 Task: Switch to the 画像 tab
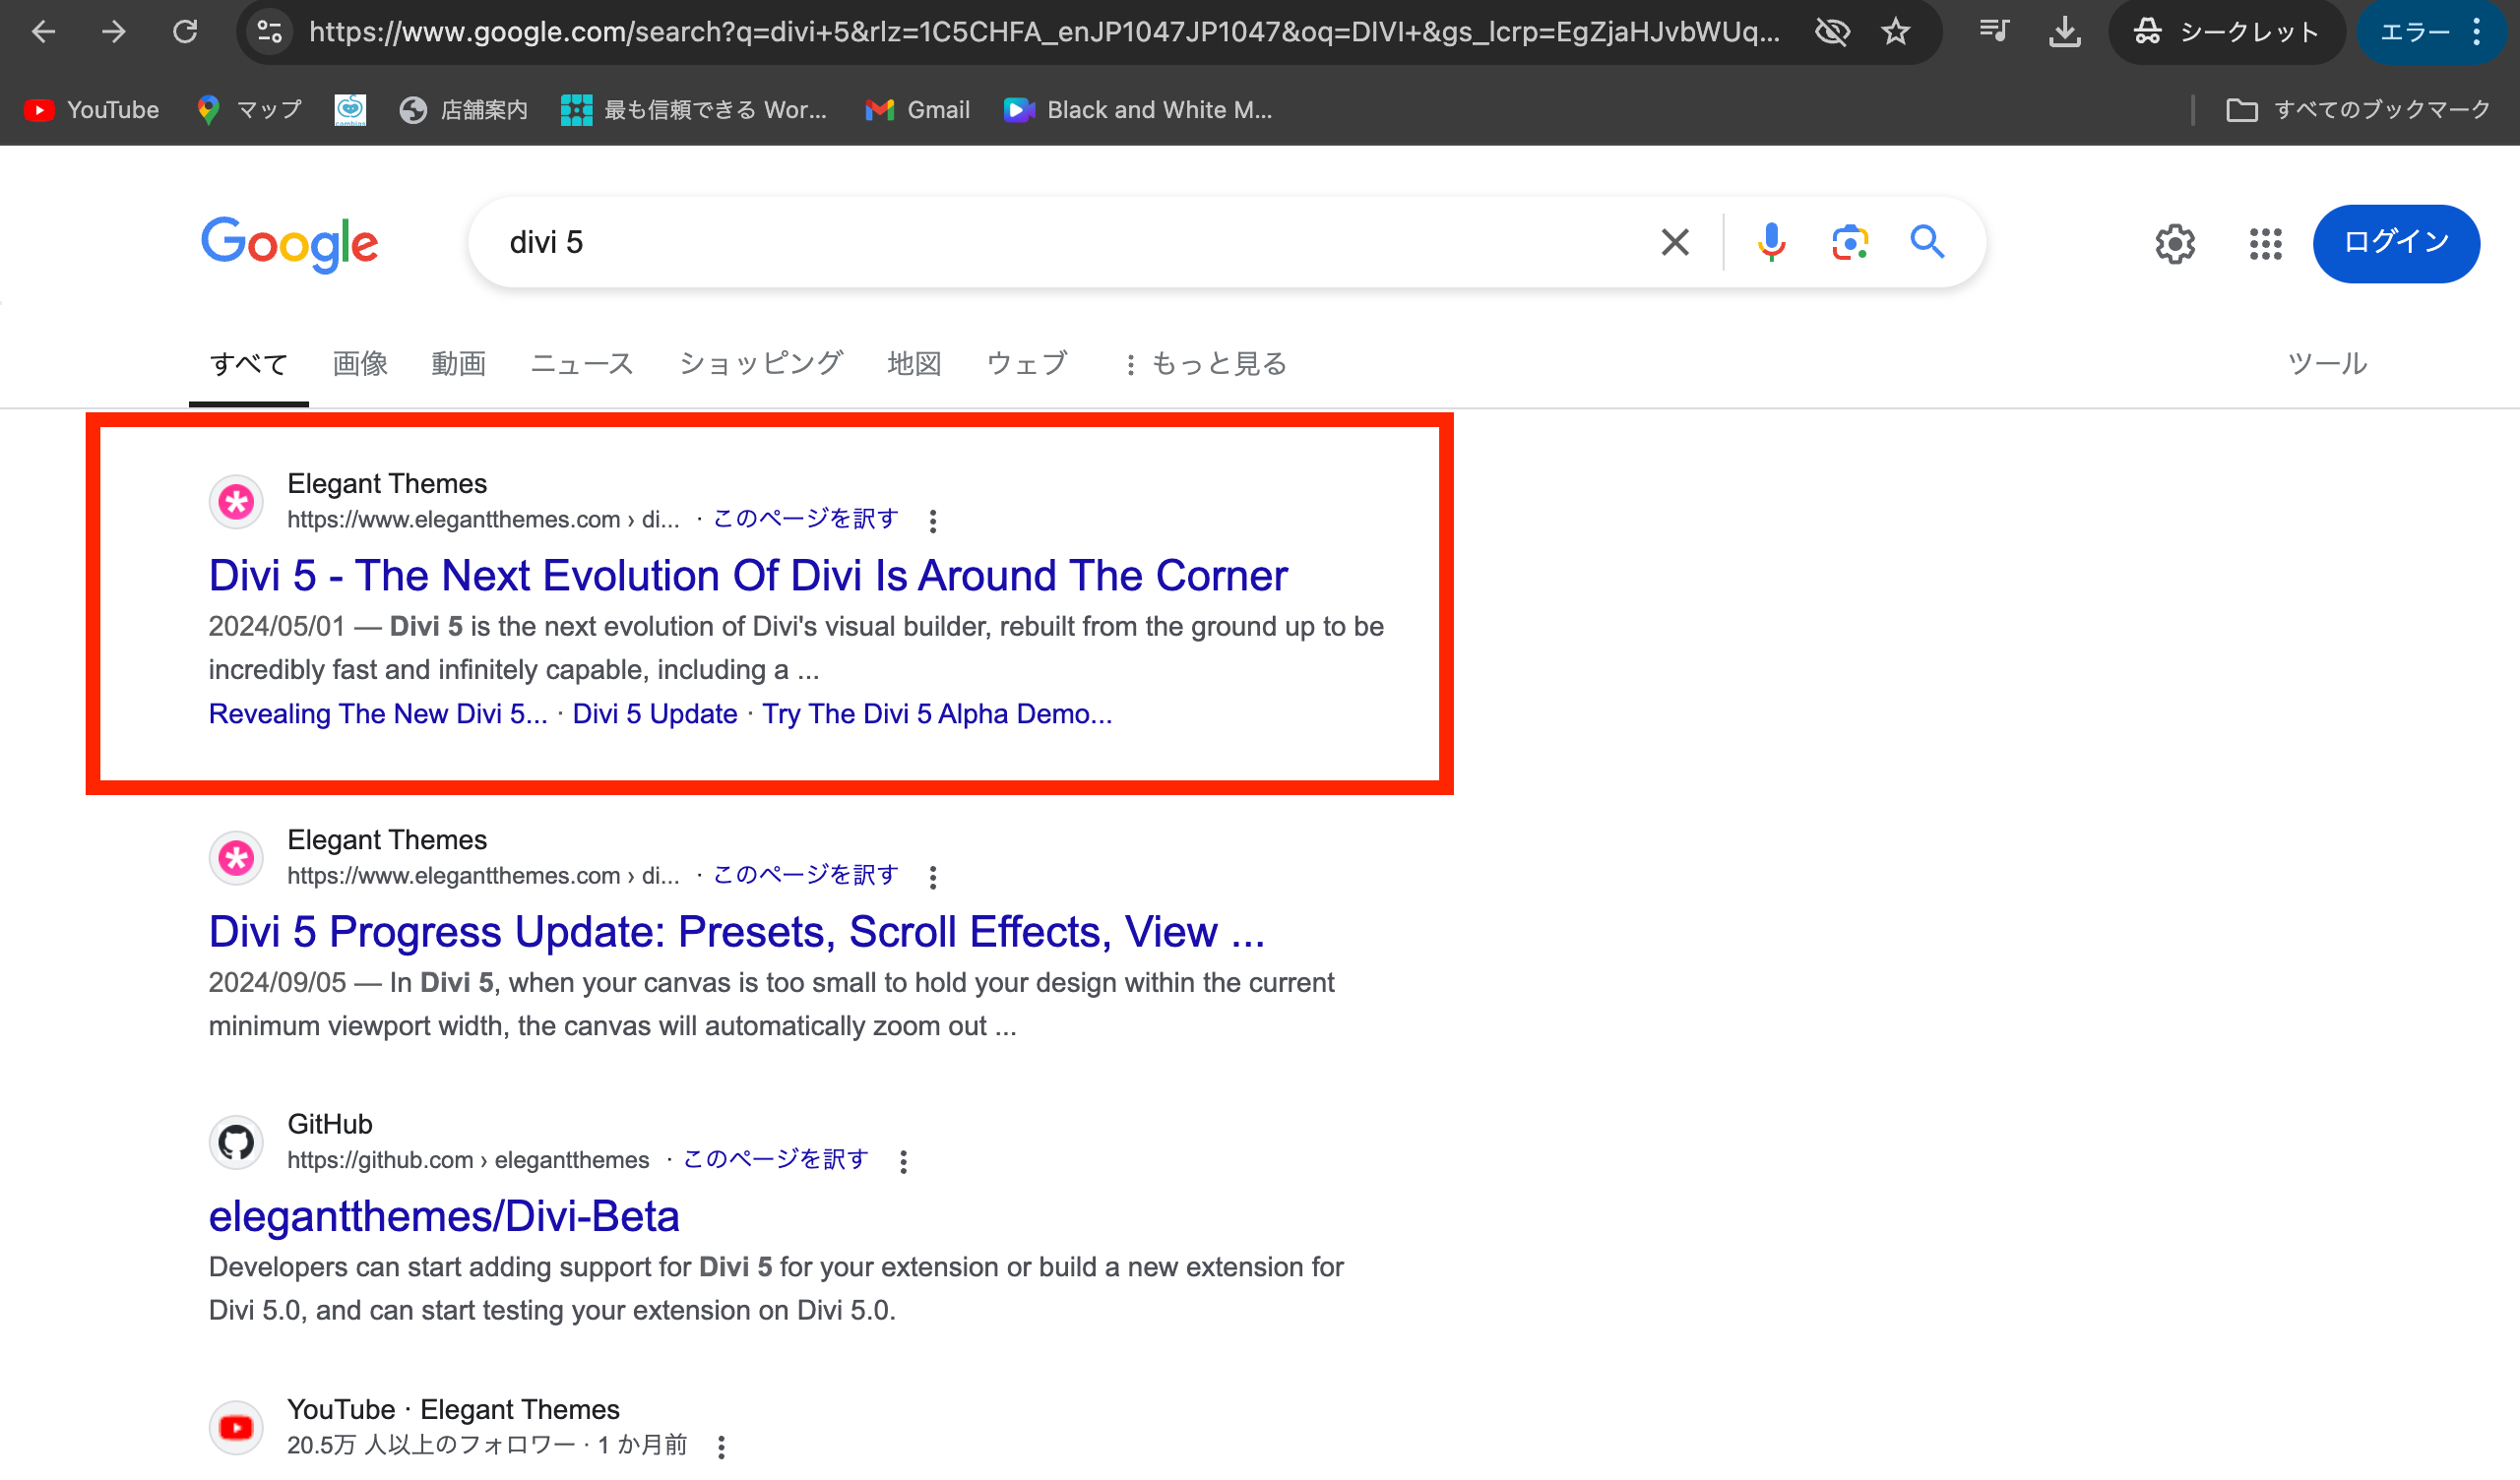(x=360, y=364)
